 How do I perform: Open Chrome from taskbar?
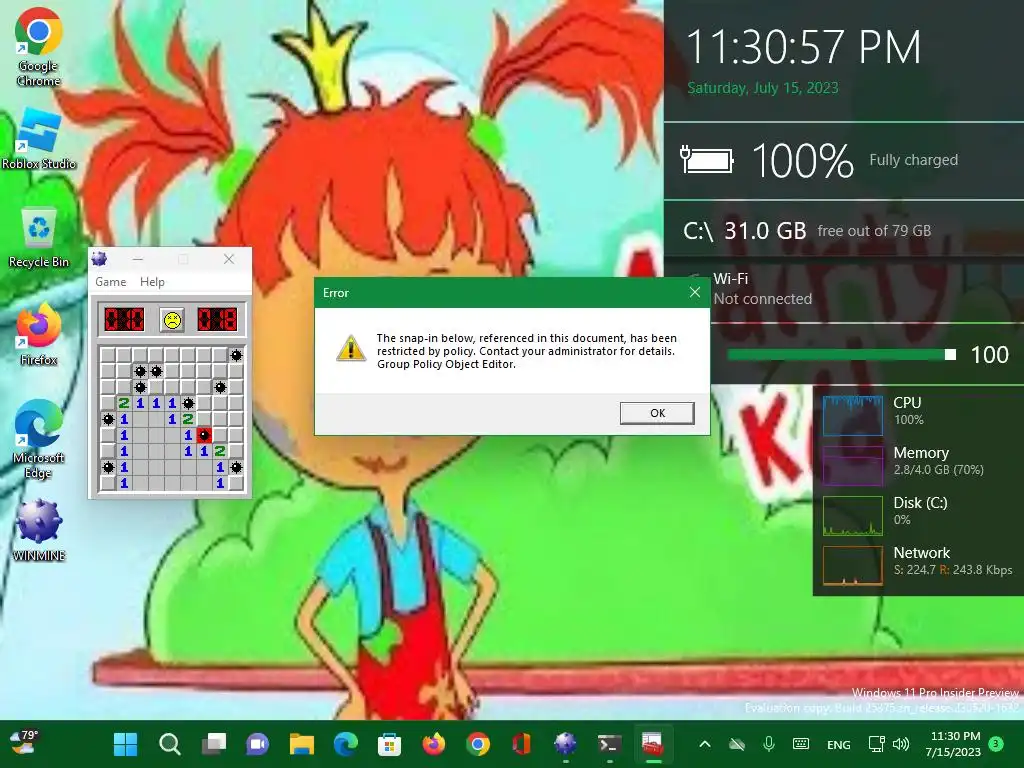477,744
